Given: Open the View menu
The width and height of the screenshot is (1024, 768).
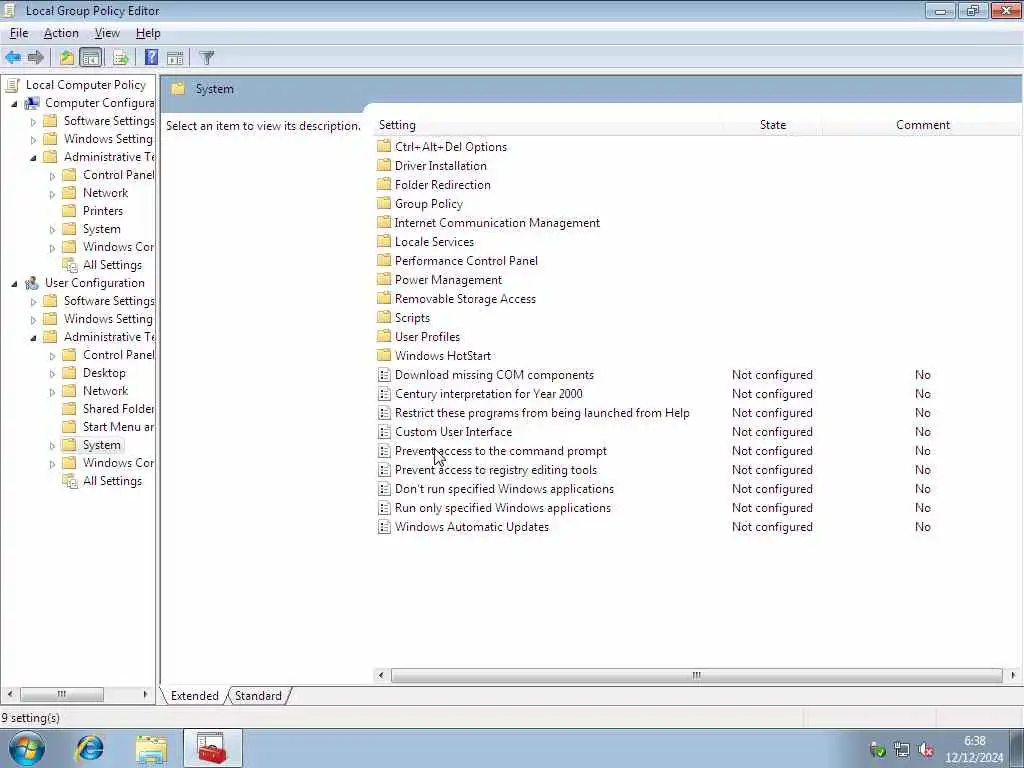Looking at the screenshot, I should [x=107, y=33].
